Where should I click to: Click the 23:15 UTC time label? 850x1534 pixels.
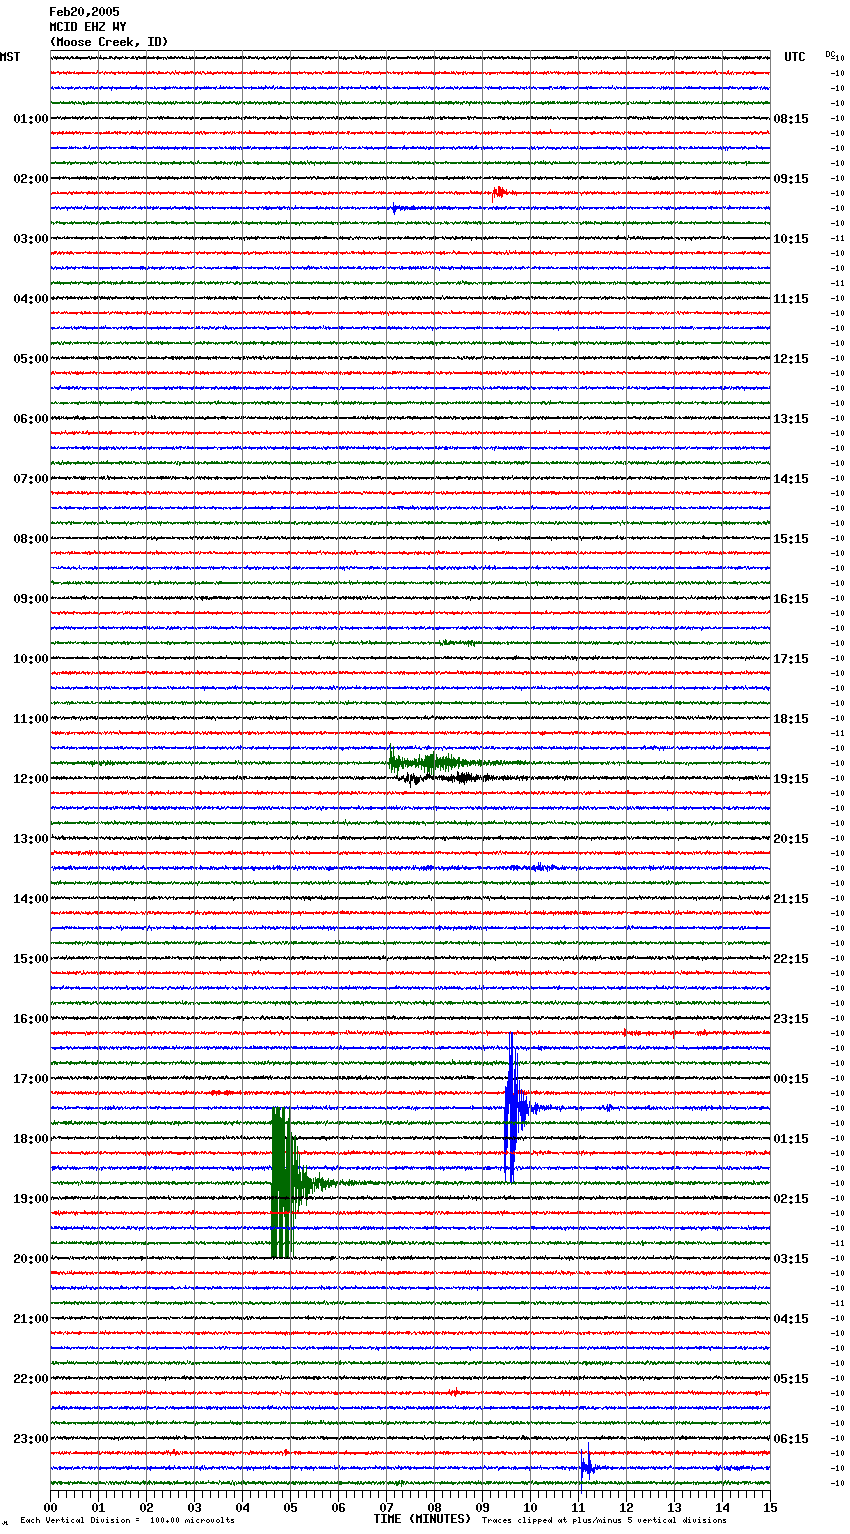coord(791,1019)
